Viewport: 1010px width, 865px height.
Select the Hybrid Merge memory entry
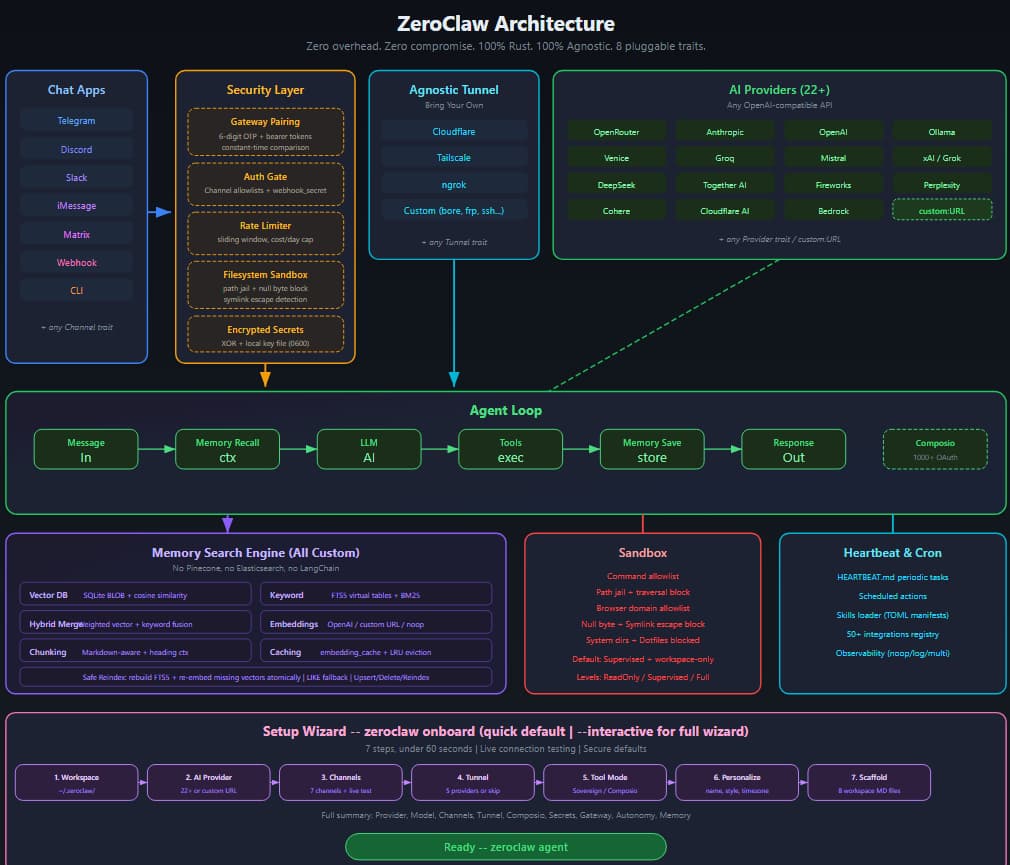(x=134, y=622)
